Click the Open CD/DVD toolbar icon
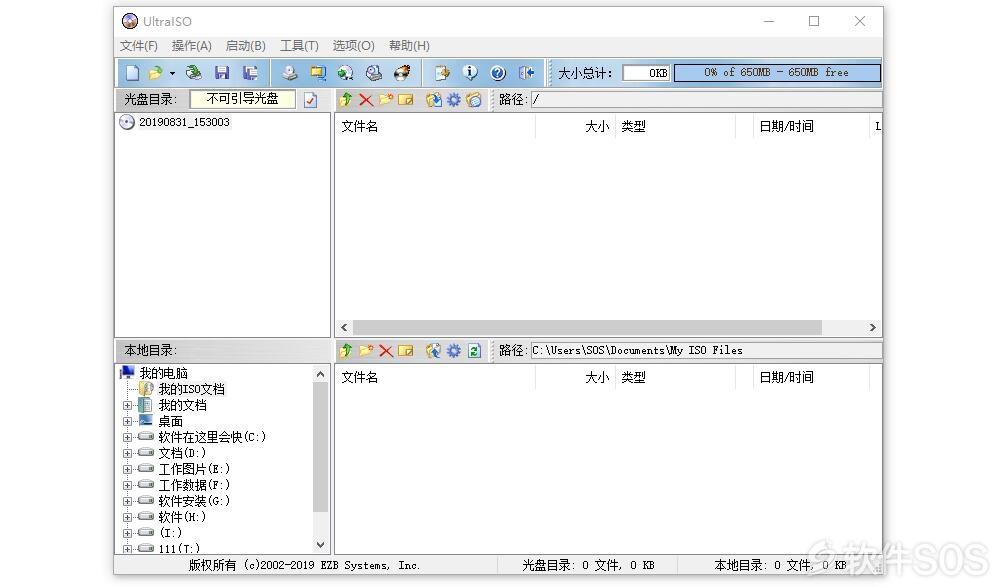1004x587 pixels. coord(193,73)
